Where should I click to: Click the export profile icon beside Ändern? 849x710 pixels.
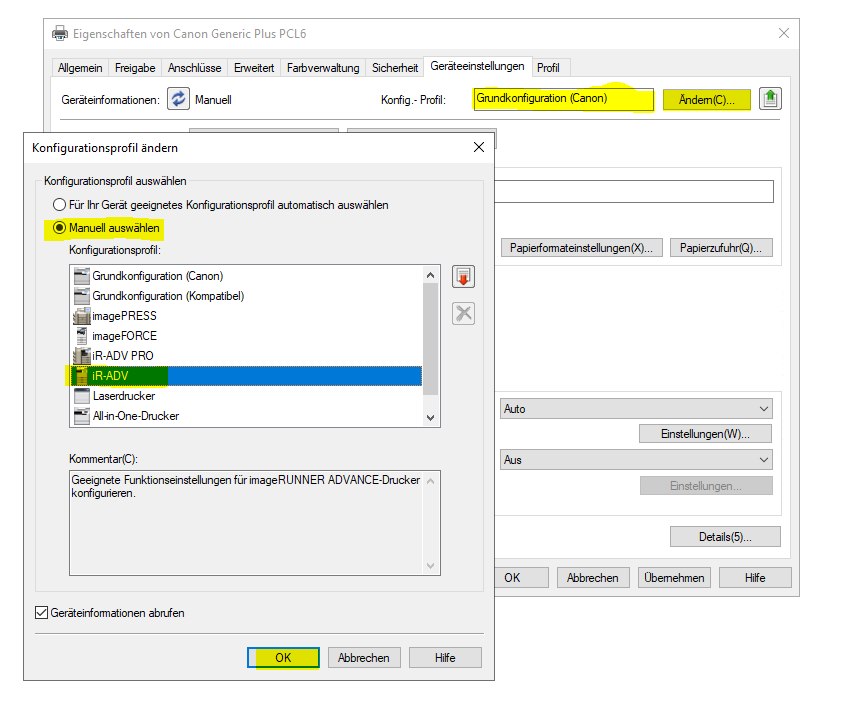click(x=770, y=99)
